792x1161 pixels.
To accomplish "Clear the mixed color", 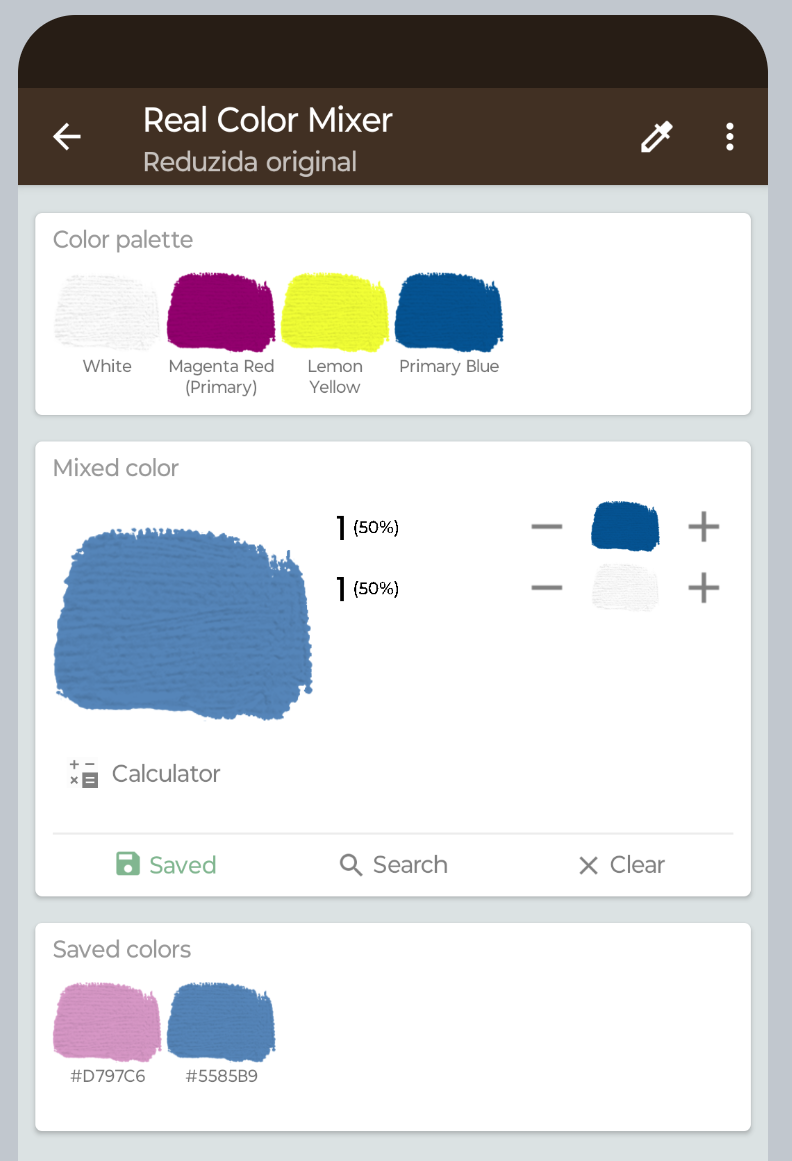I will tap(622, 865).
